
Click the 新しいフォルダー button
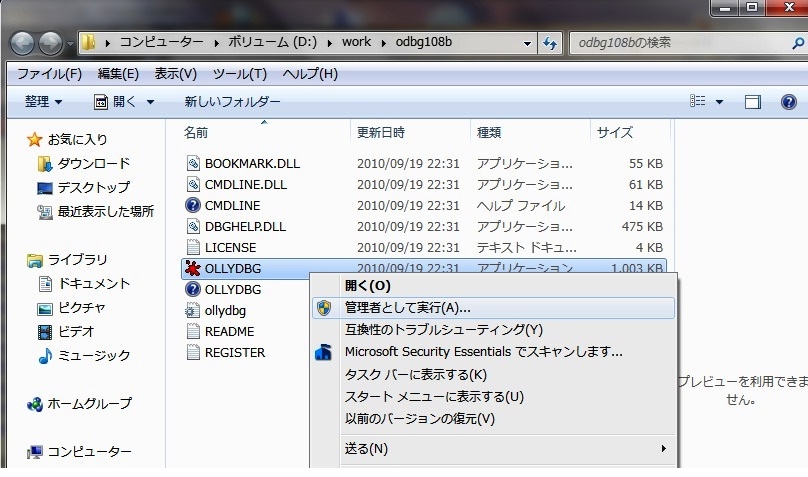232,102
